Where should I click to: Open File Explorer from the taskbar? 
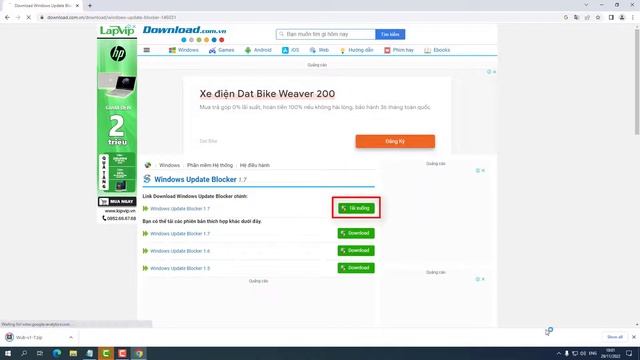click(x=73, y=353)
